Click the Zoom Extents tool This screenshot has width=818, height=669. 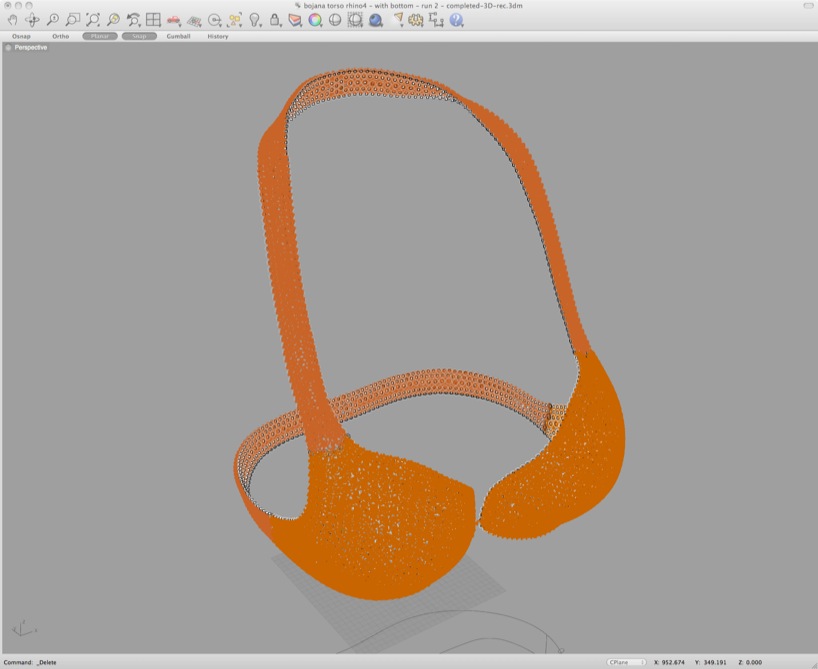[x=93, y=20]
